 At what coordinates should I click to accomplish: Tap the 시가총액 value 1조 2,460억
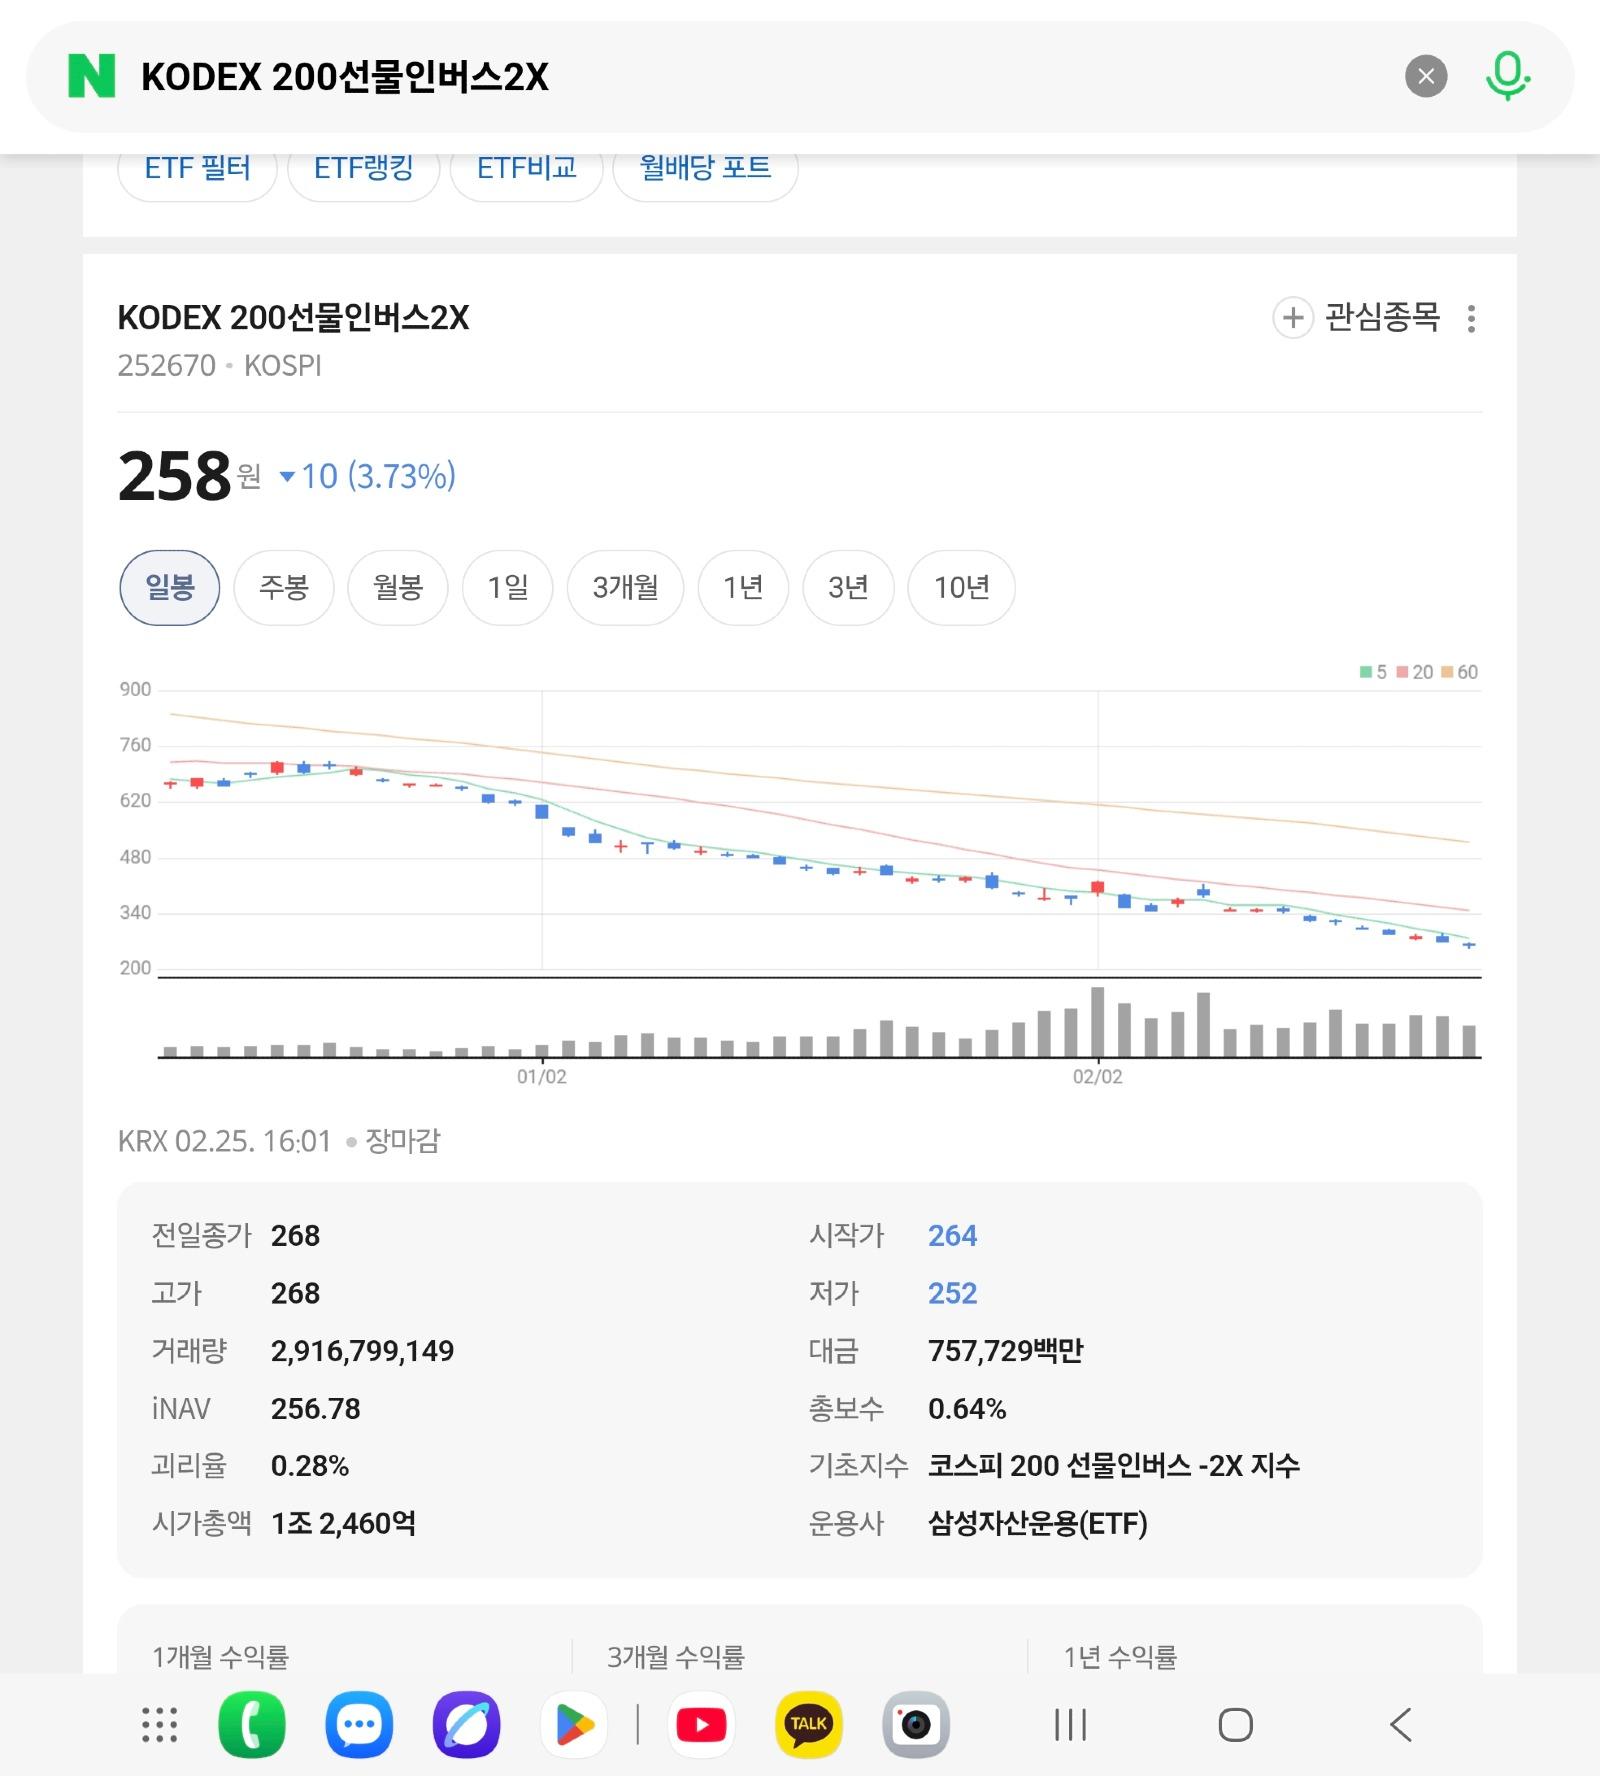pyautogui.click(x=343, y=1524)
